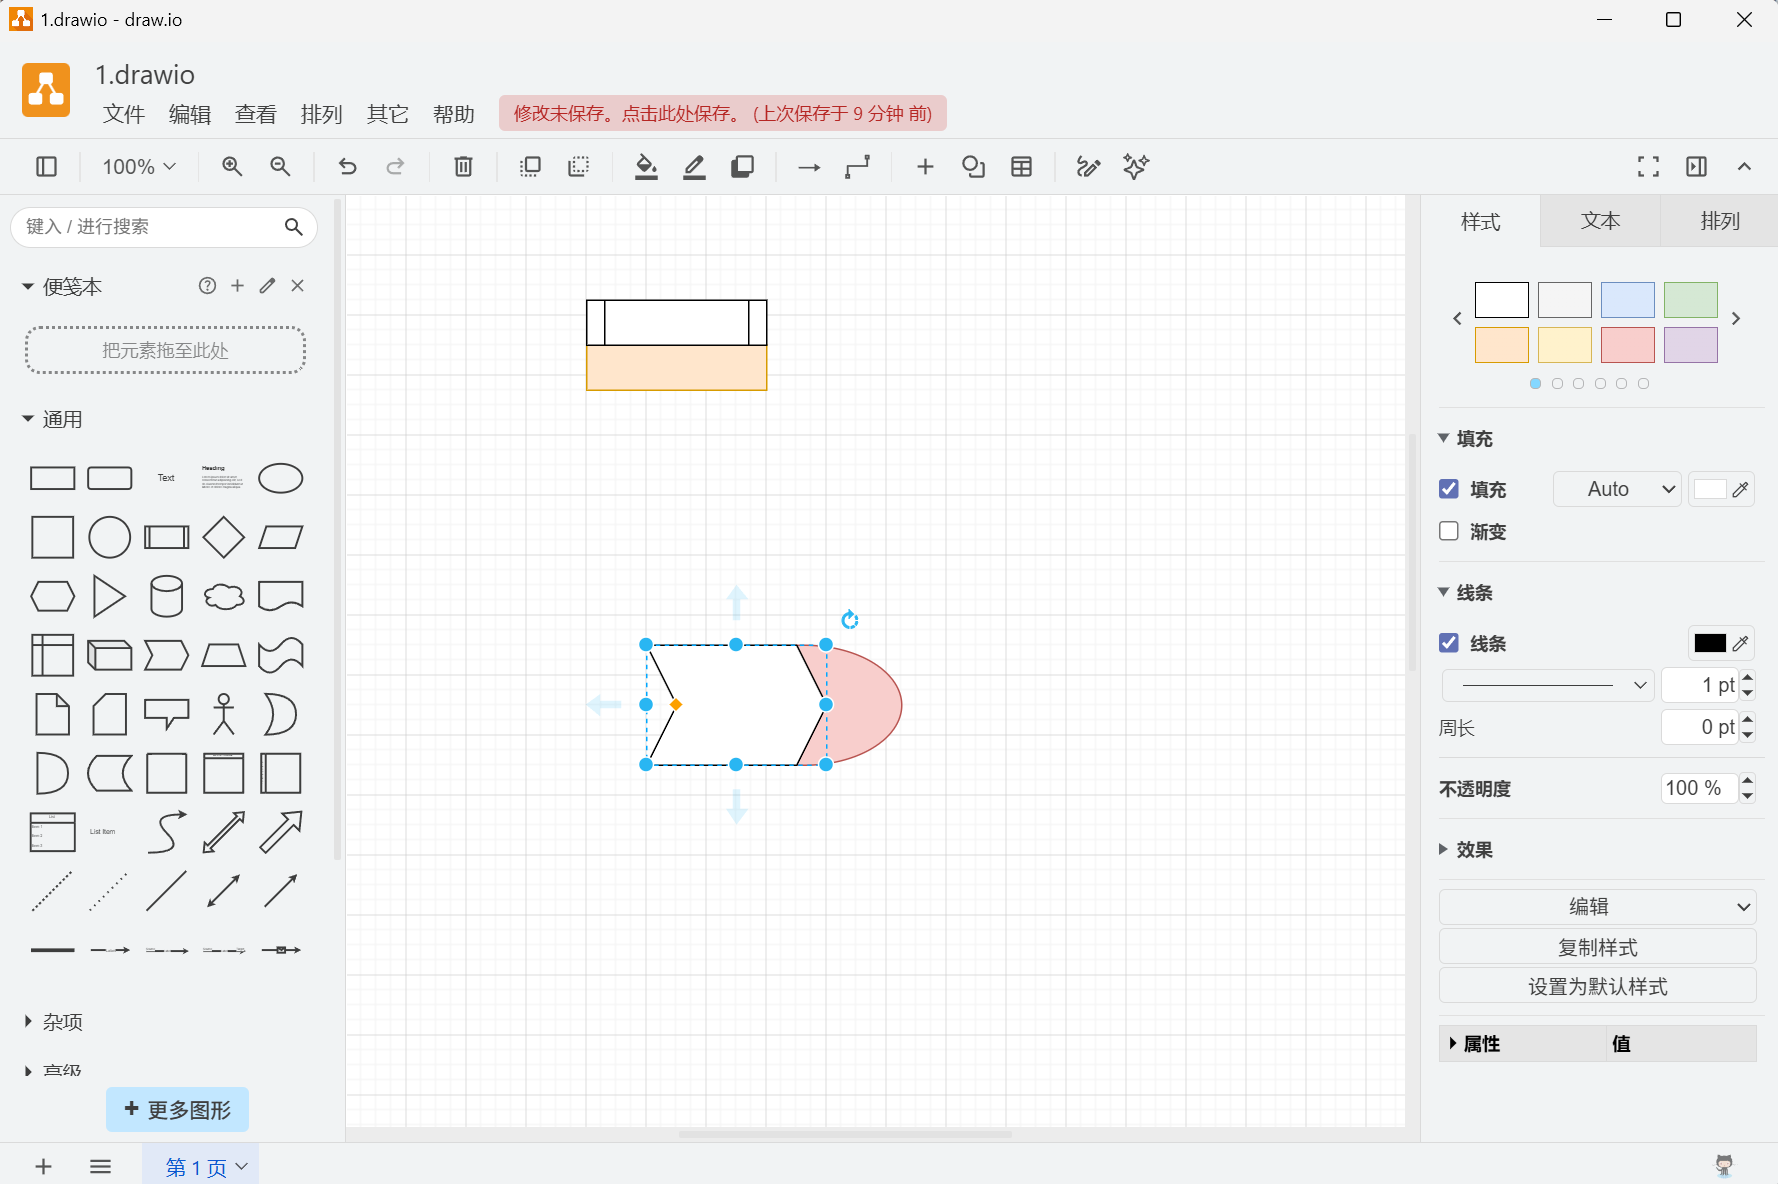Pick the light green color swatch
Viewport: 1778px width, 1184px height.
click(x=1690, y=300)
